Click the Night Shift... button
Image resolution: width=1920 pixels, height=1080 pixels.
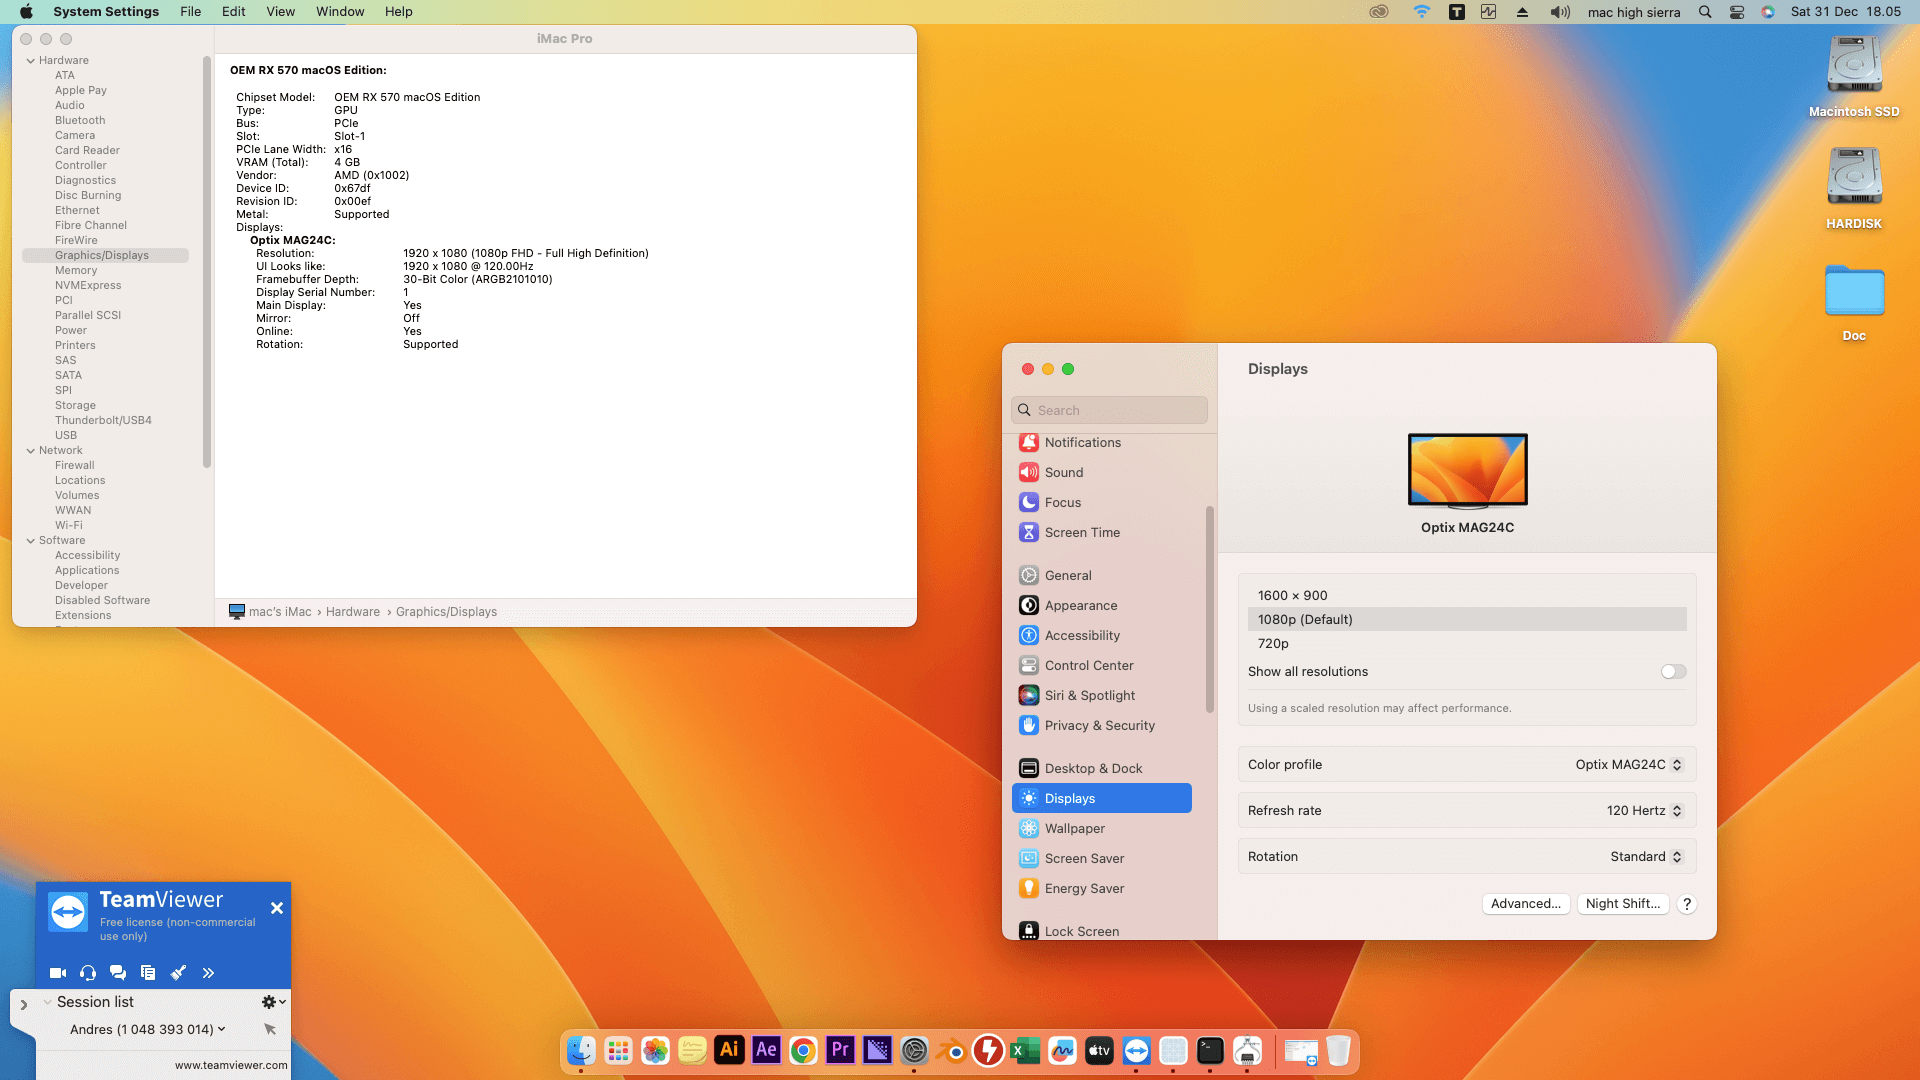(x=1622, y=904)
